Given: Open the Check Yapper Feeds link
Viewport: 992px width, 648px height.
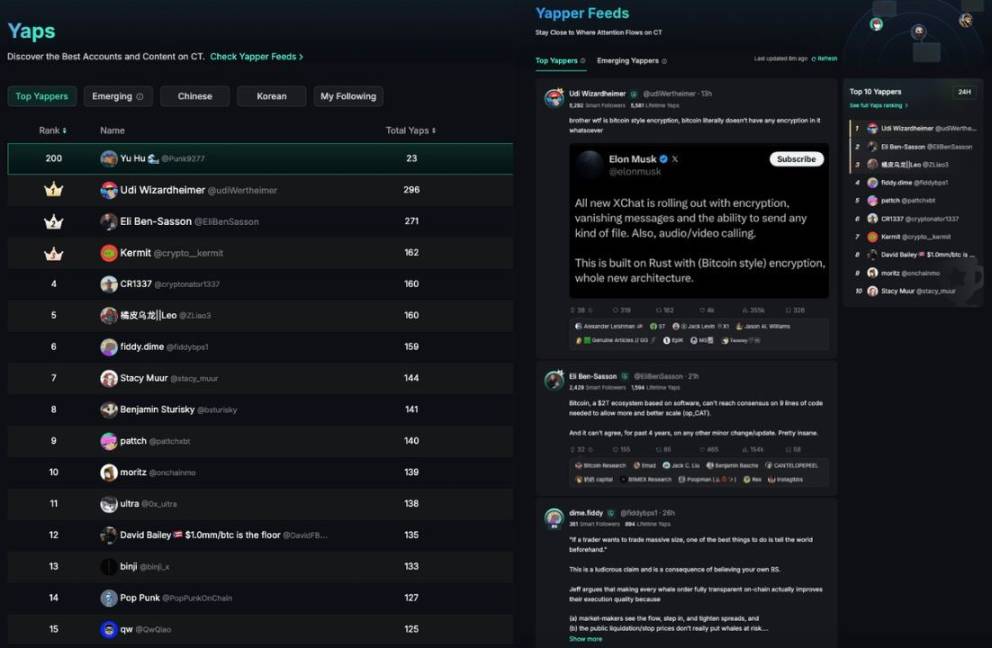Looking at the screenshot, I should [x=256, y=57].
